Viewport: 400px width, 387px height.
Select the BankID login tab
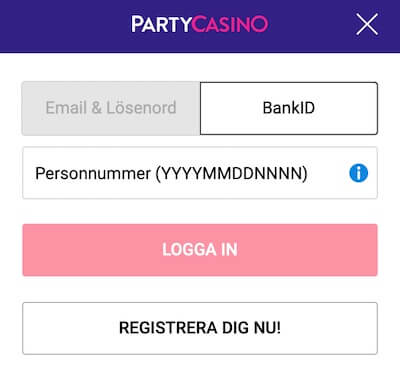tap(289, 108)
